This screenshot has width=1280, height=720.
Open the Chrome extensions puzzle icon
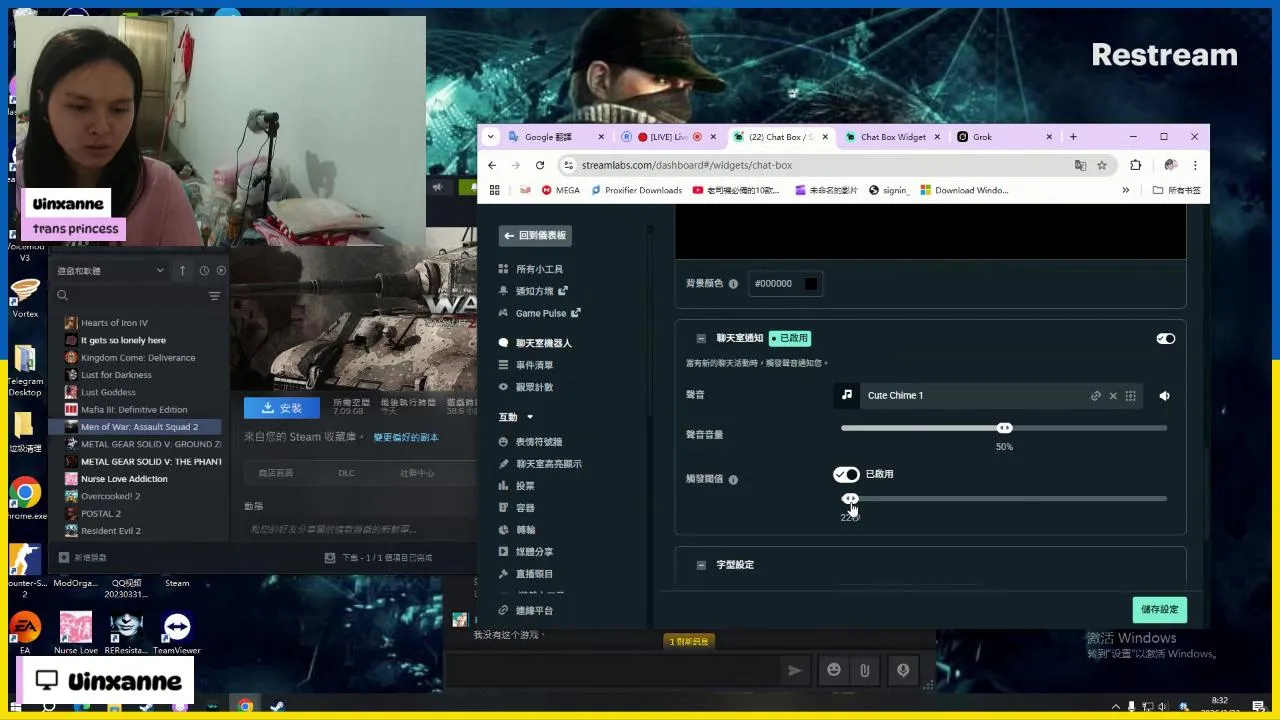point(1135,165)
